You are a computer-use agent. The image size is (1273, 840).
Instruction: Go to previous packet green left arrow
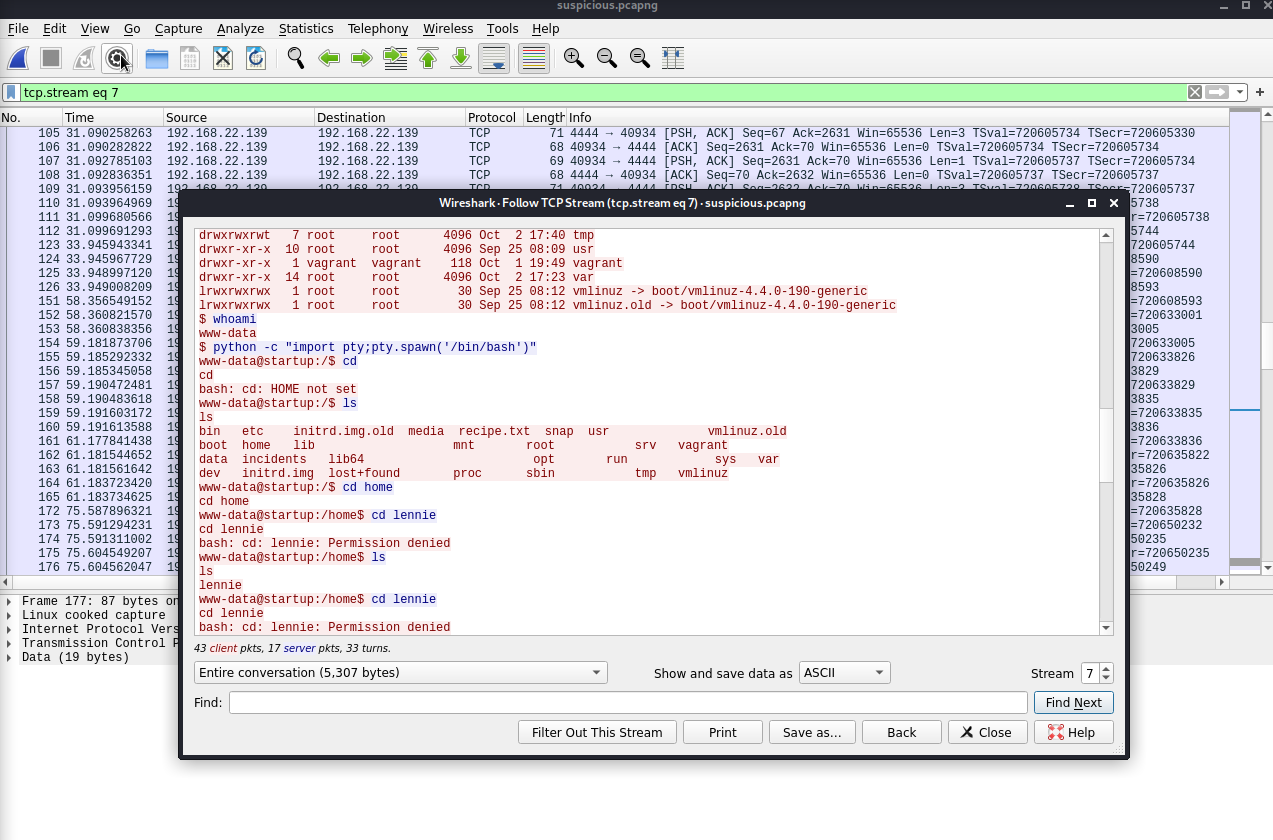pyautogui.click(x=329, y=59)
